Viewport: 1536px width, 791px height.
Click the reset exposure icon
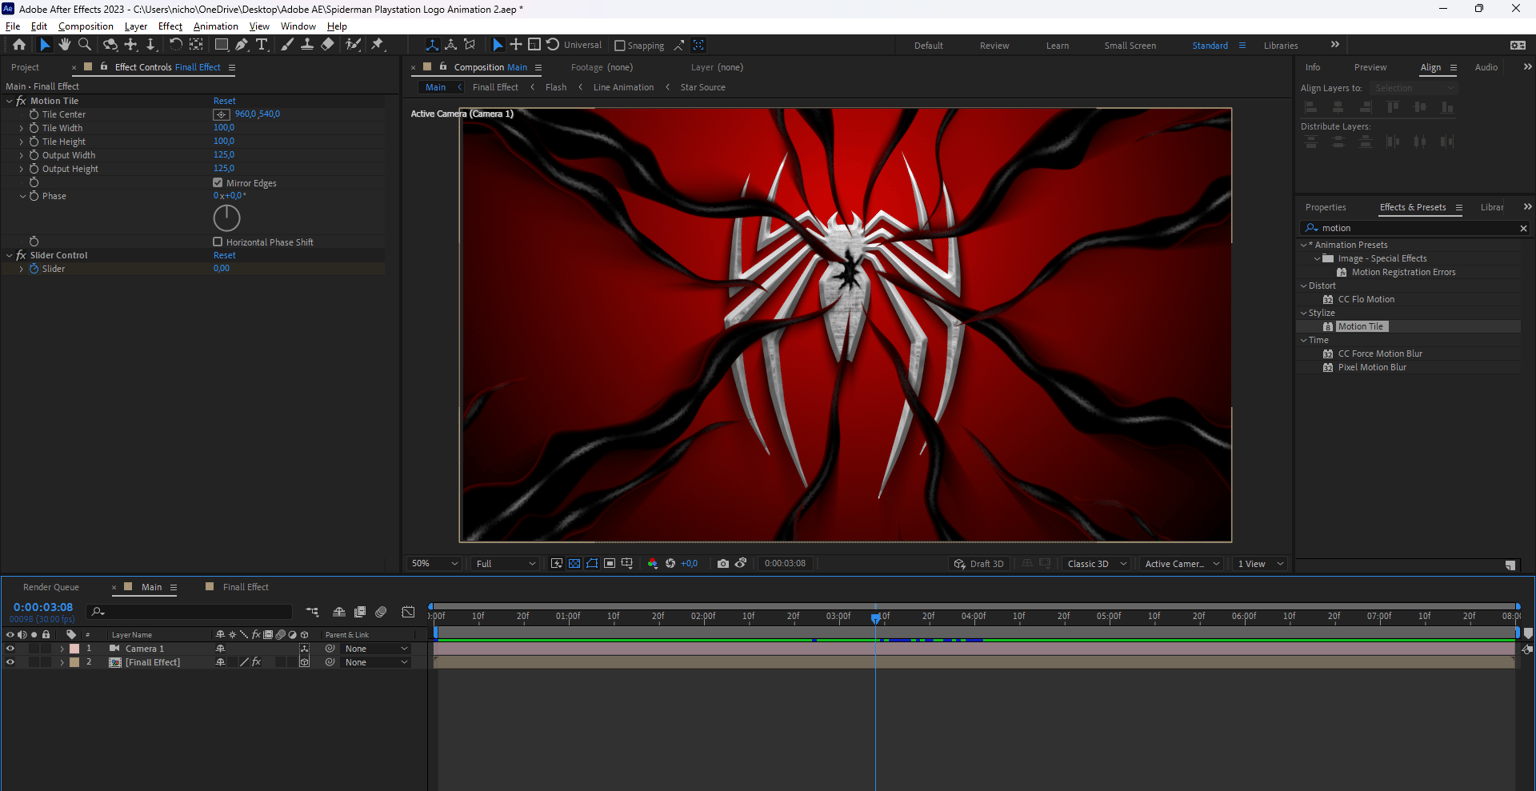(x=670, y=564)
